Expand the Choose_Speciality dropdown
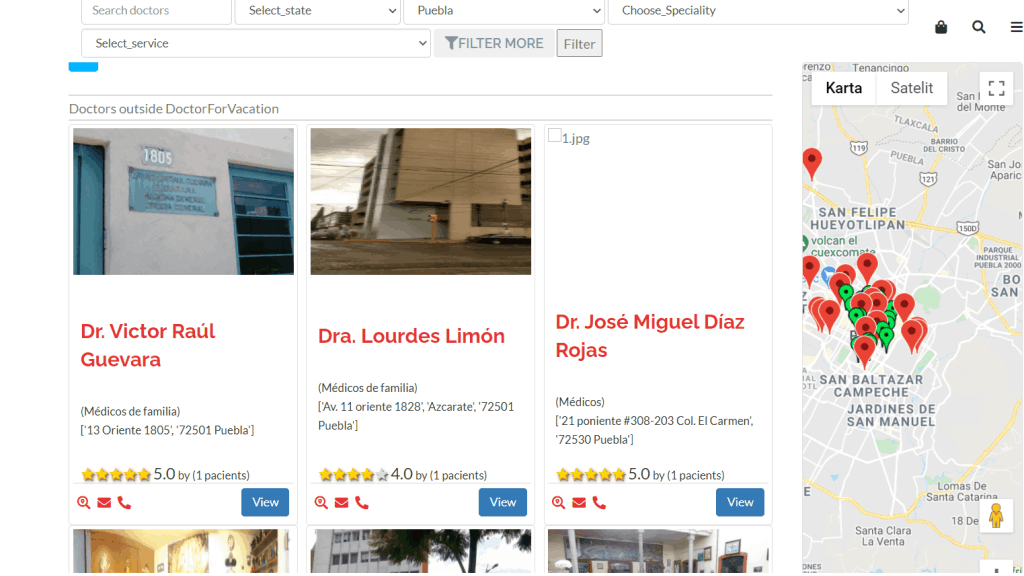1024x576 pixels. pos(757,11)
